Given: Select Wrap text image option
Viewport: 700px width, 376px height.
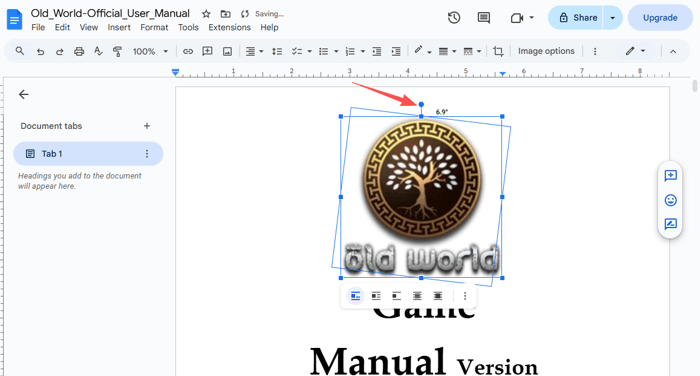Looking at the screenshot, I should [376, 296].
